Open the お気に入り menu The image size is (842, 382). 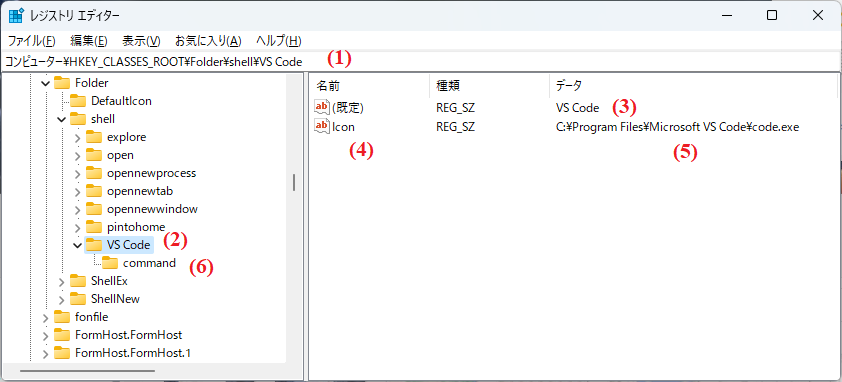(208, 41)
